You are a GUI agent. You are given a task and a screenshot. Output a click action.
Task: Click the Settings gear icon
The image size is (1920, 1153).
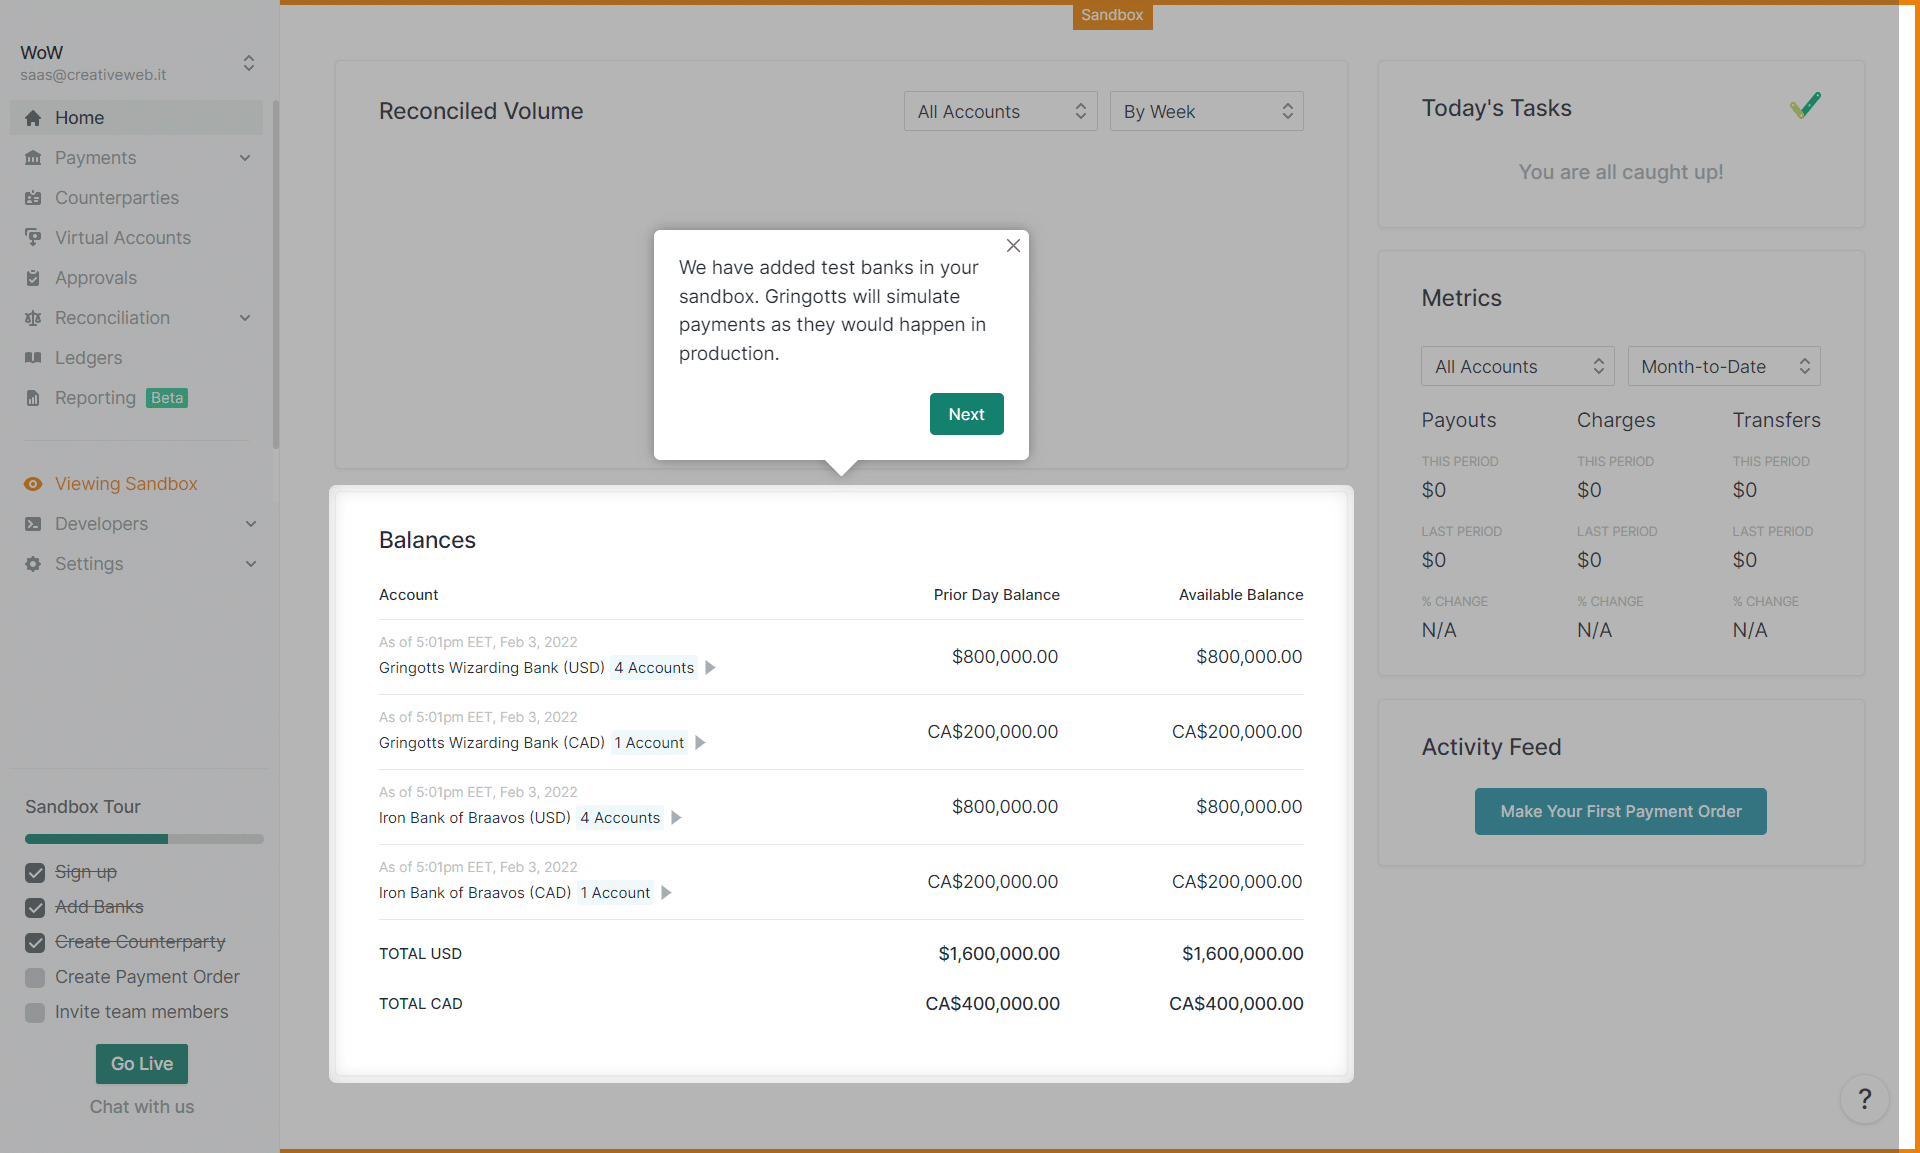33,564
